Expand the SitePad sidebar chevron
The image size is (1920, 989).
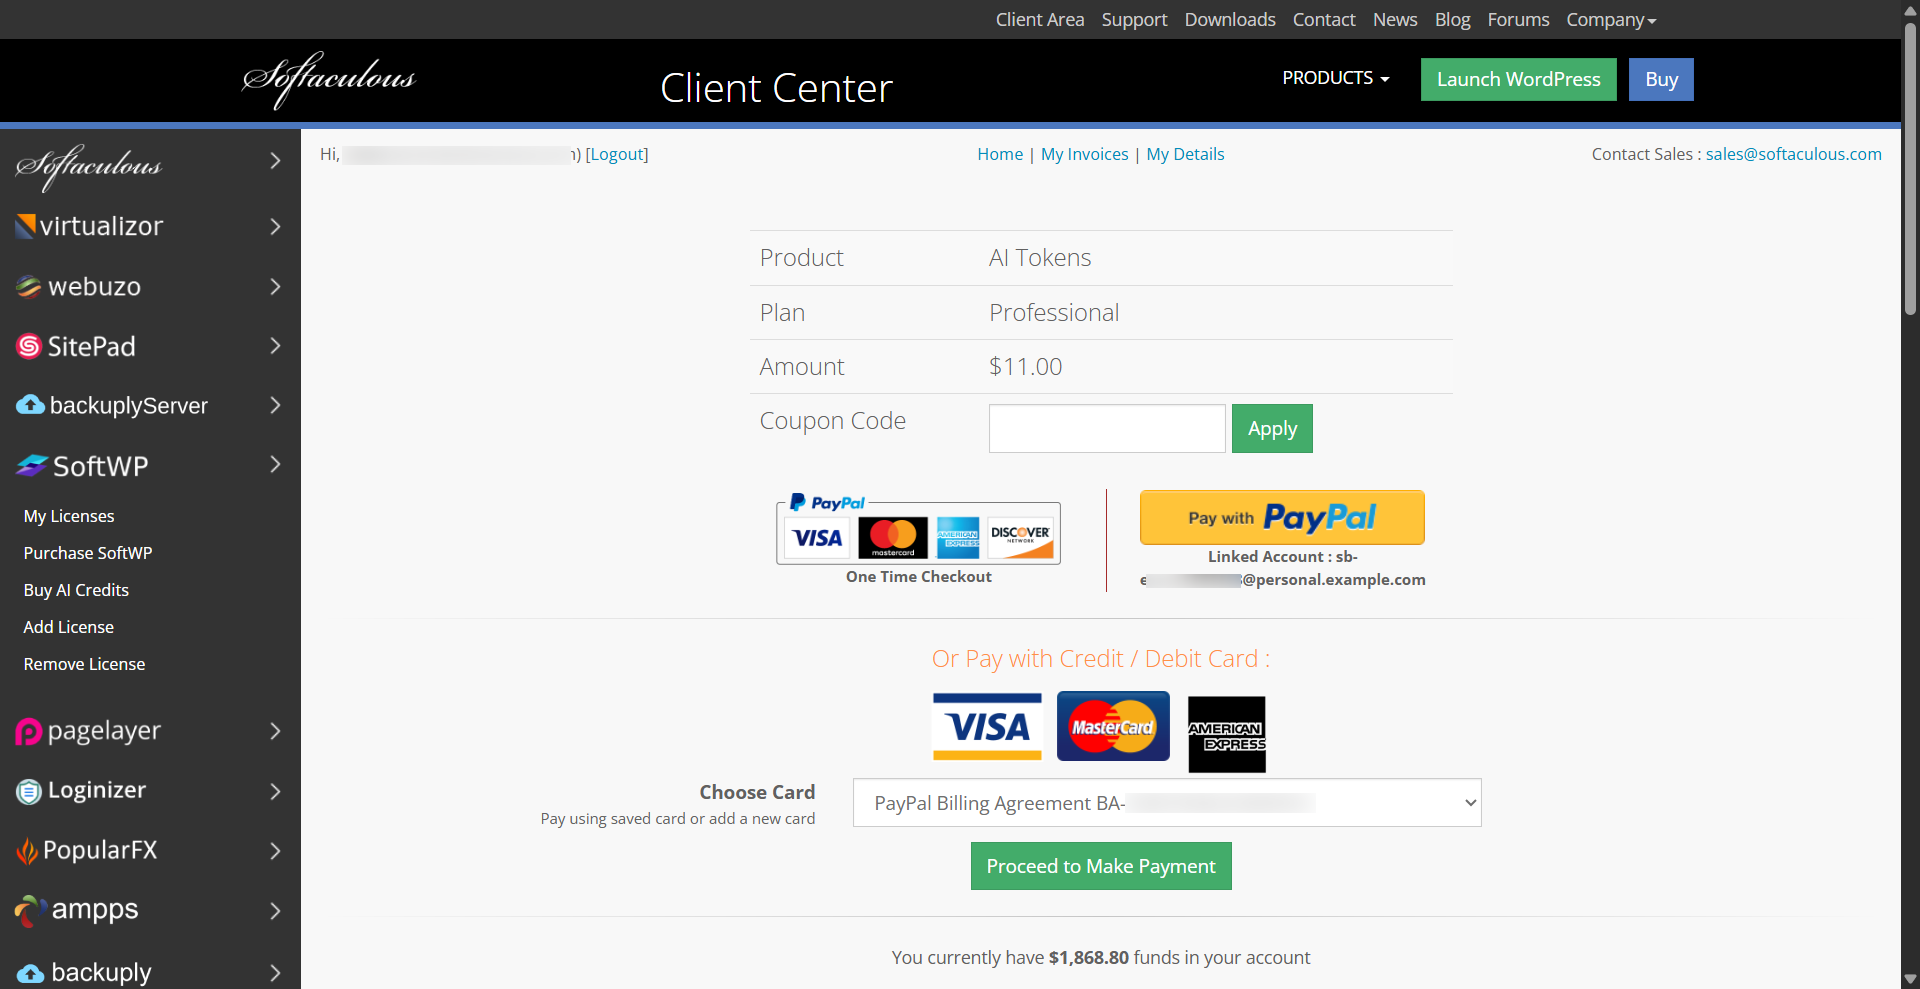click(275, 346)
